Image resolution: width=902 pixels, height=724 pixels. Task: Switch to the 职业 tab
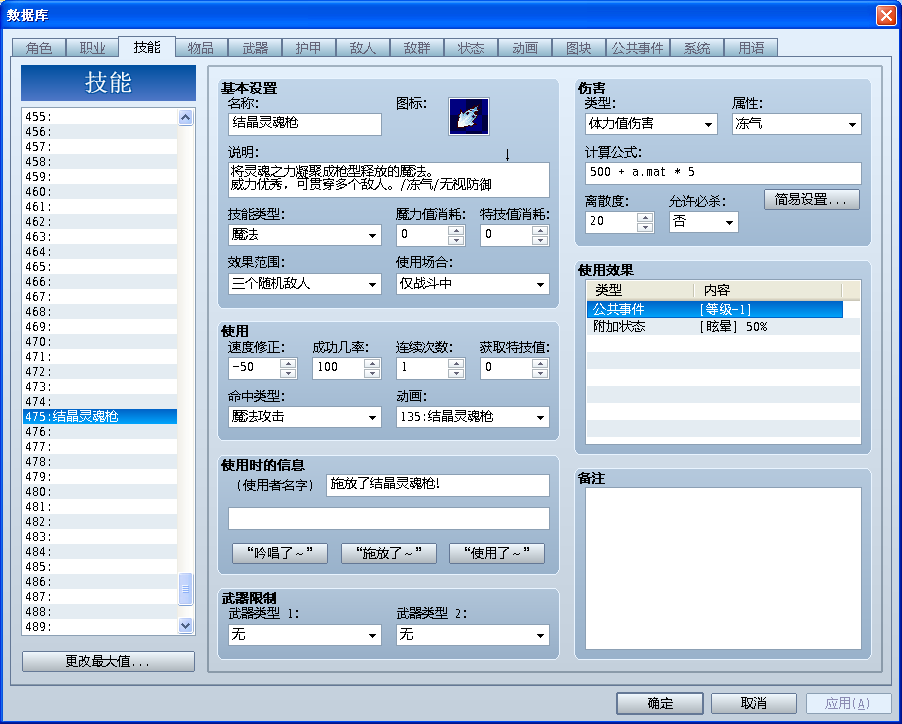click(93, 48)
